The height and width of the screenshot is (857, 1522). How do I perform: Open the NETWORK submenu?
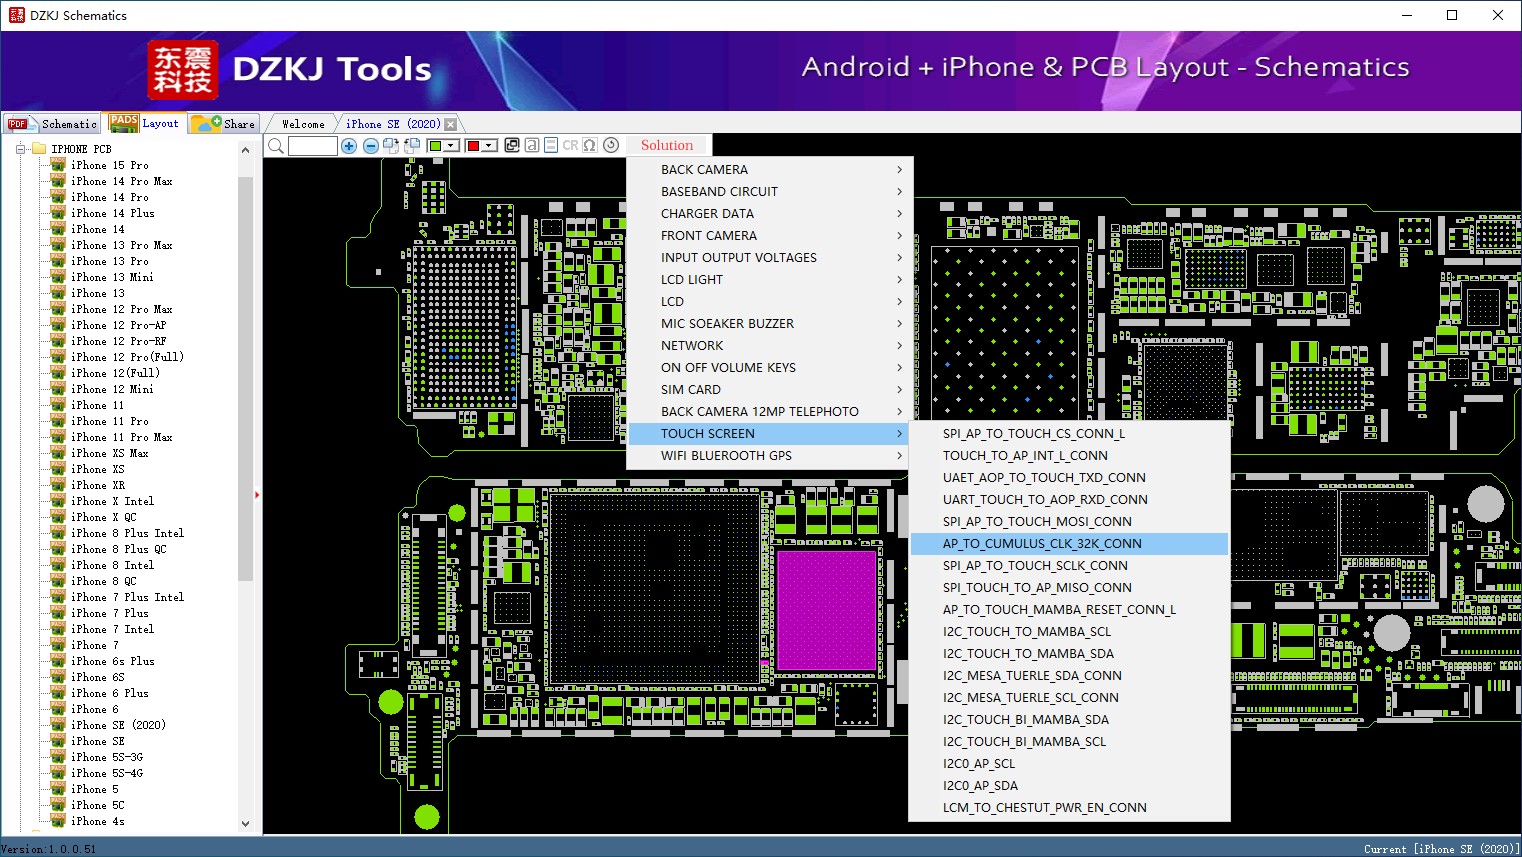[768, 346]
